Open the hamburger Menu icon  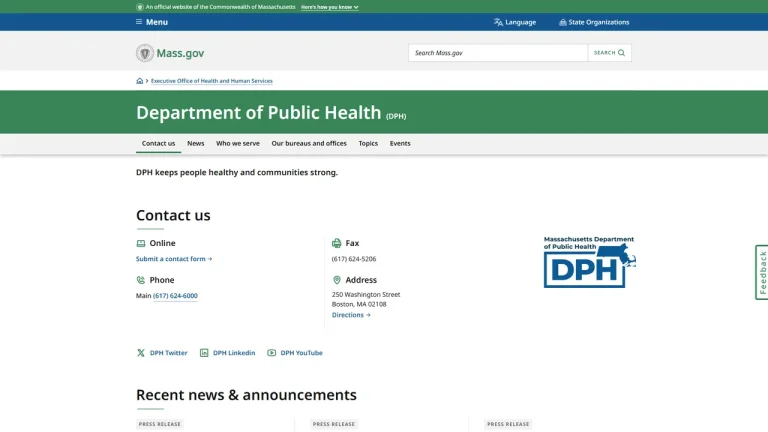point(139,22)
